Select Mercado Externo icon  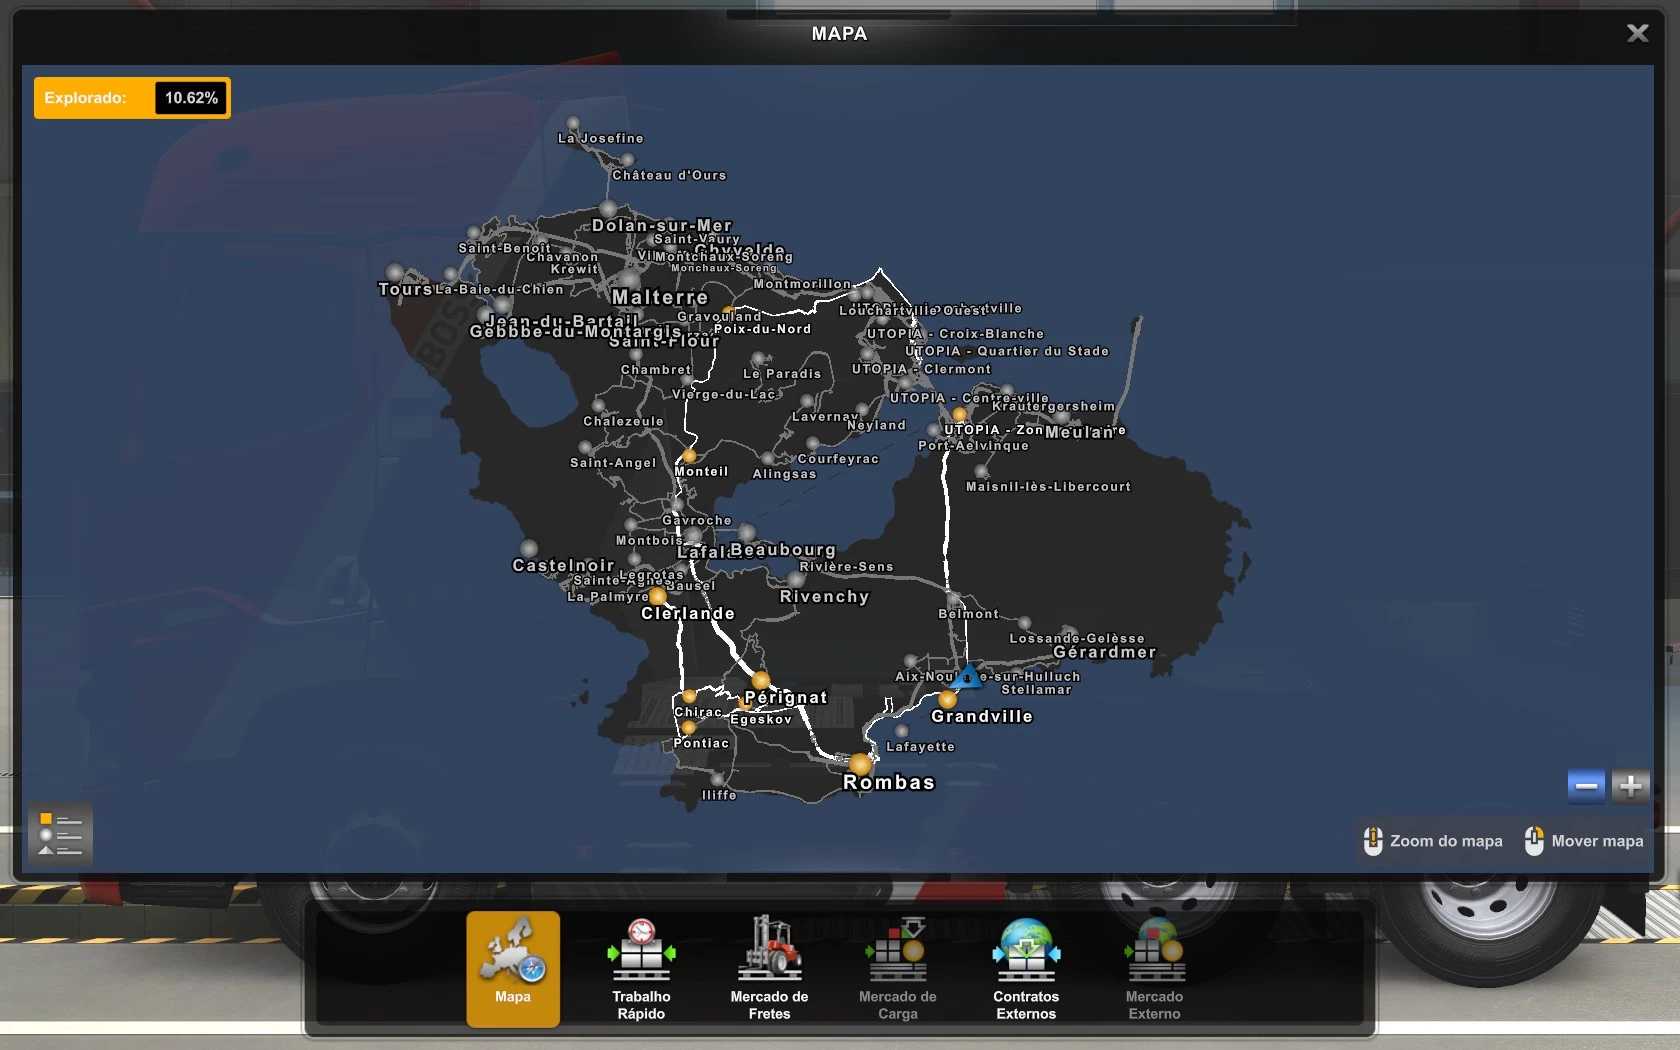tap(1154, 967)
